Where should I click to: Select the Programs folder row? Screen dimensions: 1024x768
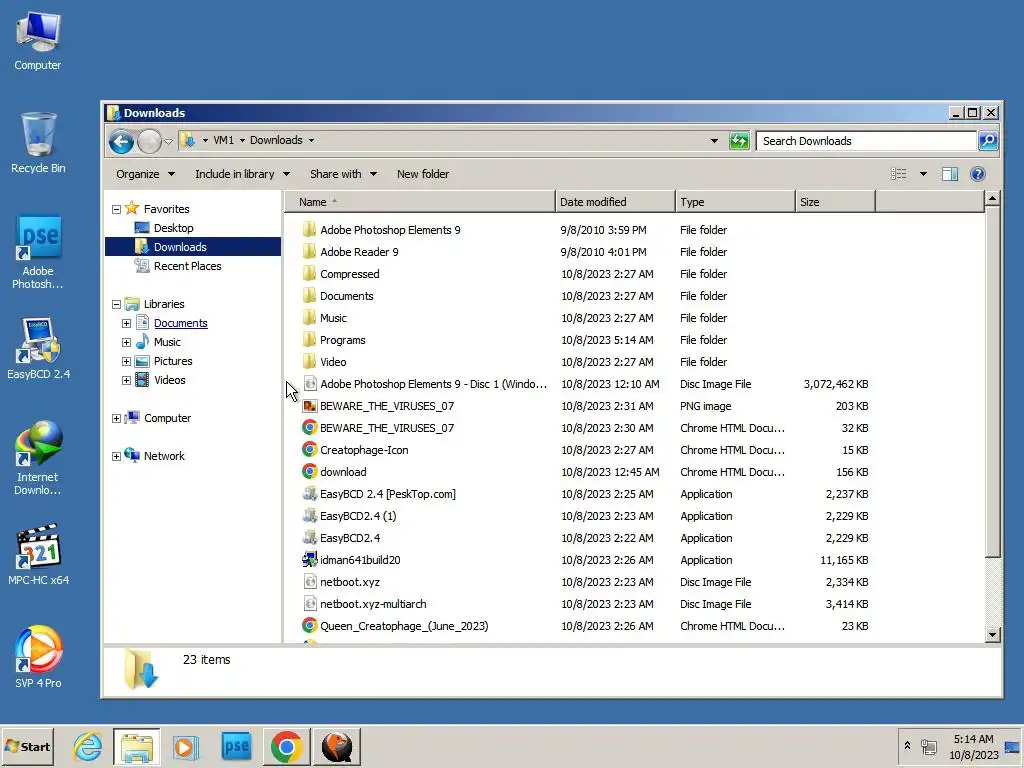[586, 340]
